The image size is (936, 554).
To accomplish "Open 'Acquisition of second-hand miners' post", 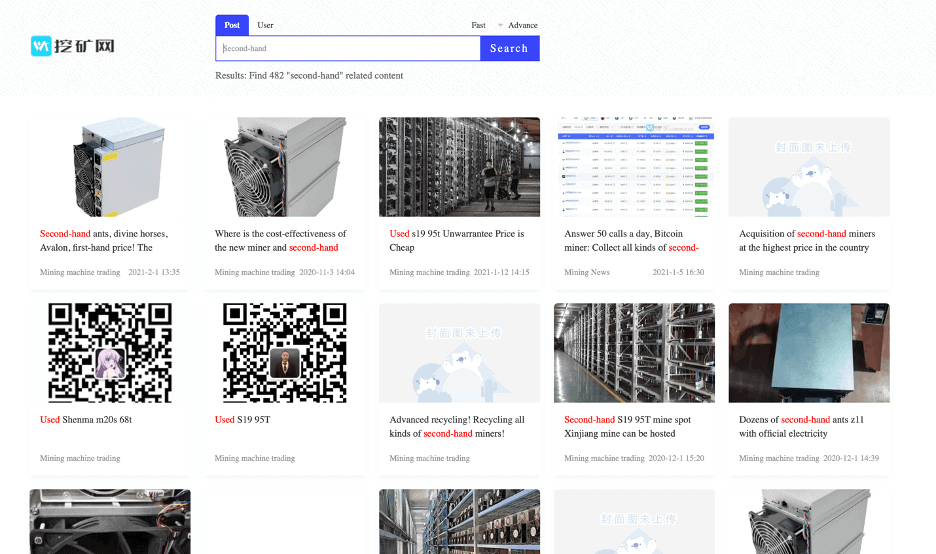I will [x=807, y=241].
